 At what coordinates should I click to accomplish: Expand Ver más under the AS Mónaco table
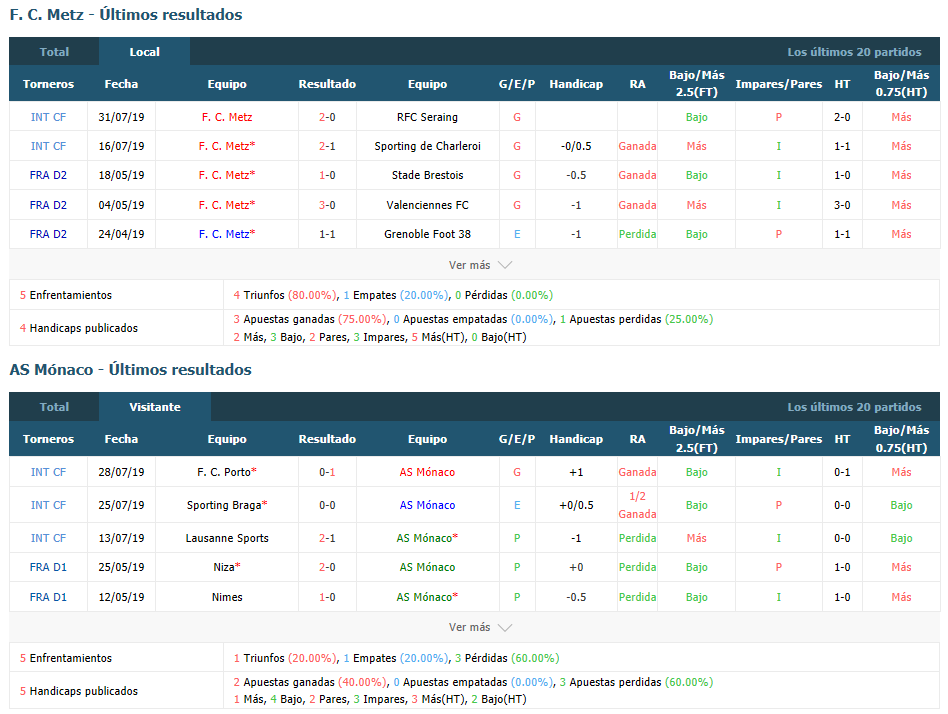[x=480, y=627]
